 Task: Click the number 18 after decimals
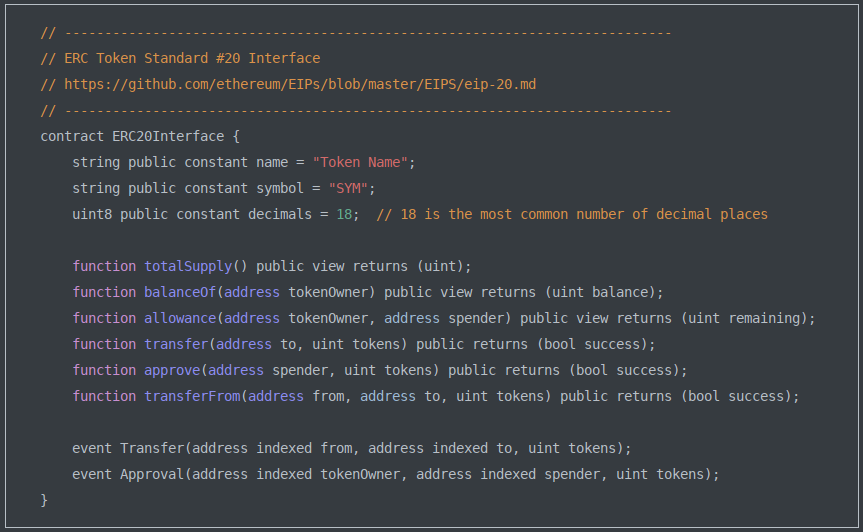point(344,214)
